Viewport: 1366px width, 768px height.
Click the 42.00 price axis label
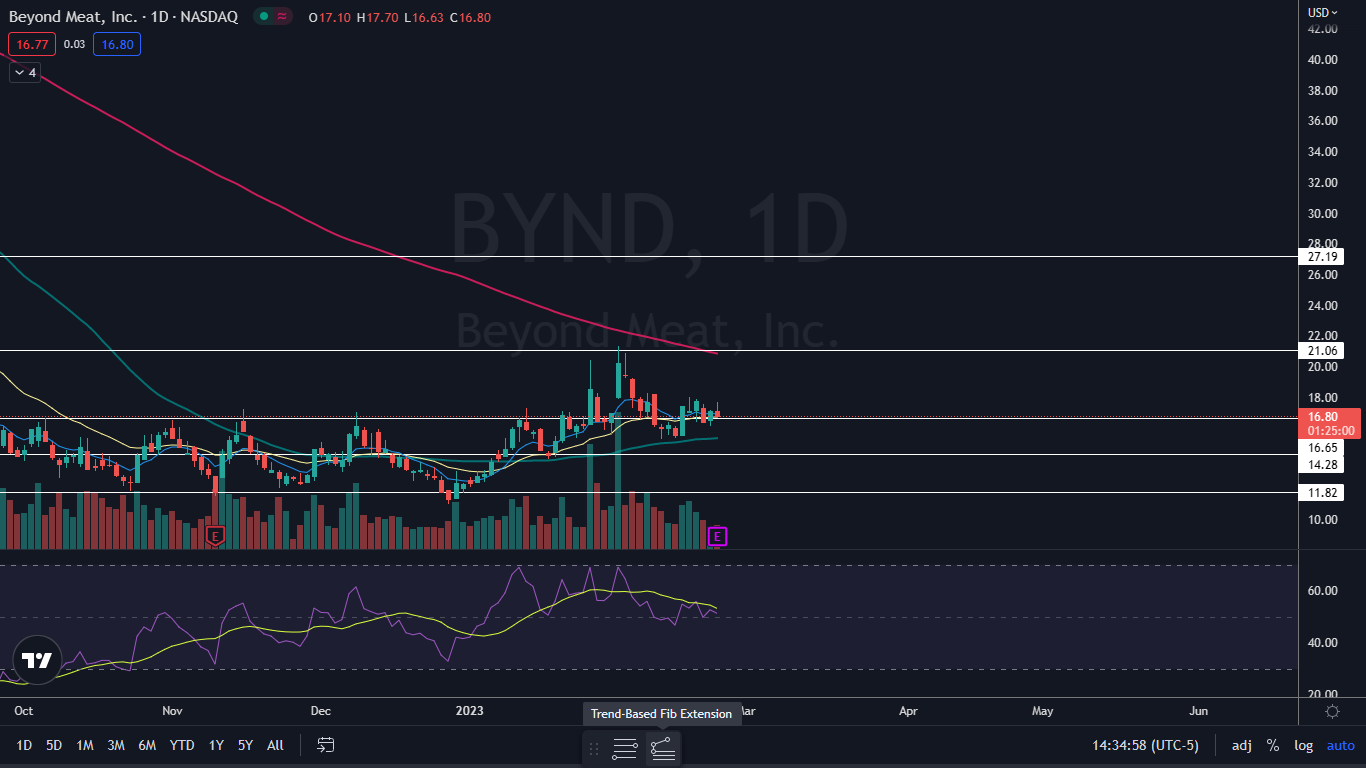tap(1322, 29)
